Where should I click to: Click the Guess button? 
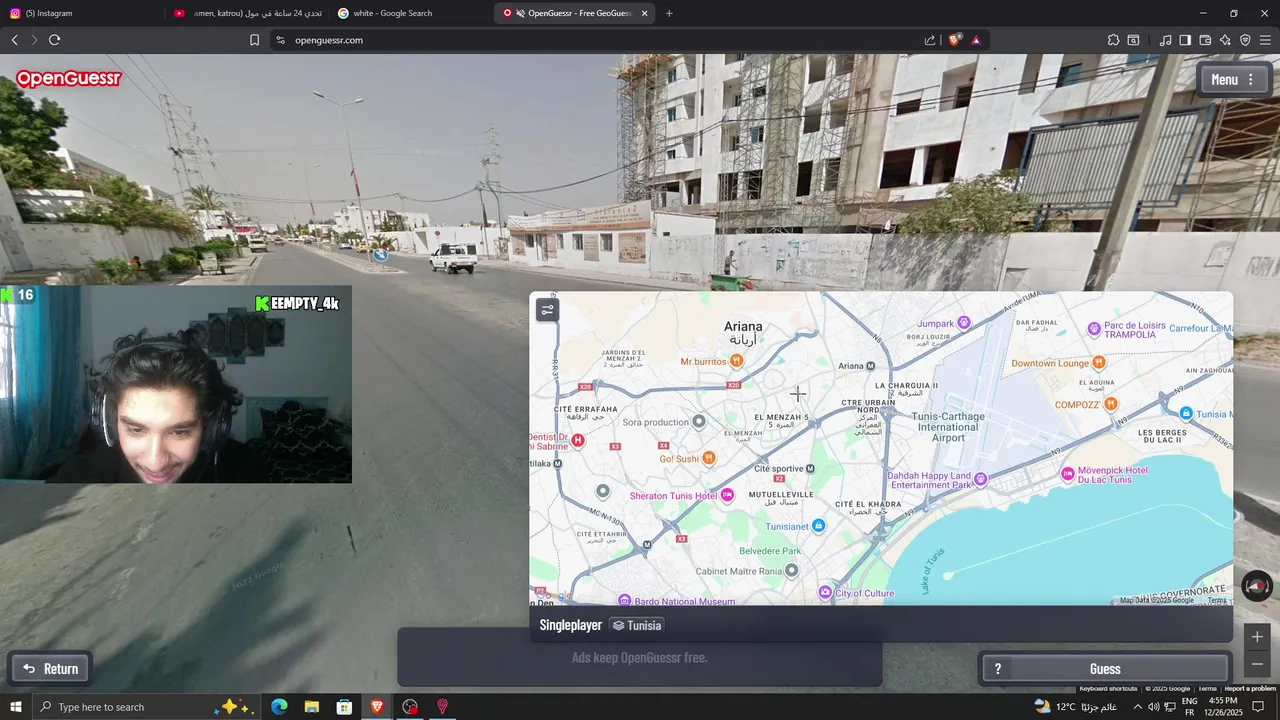(1105, 669)
